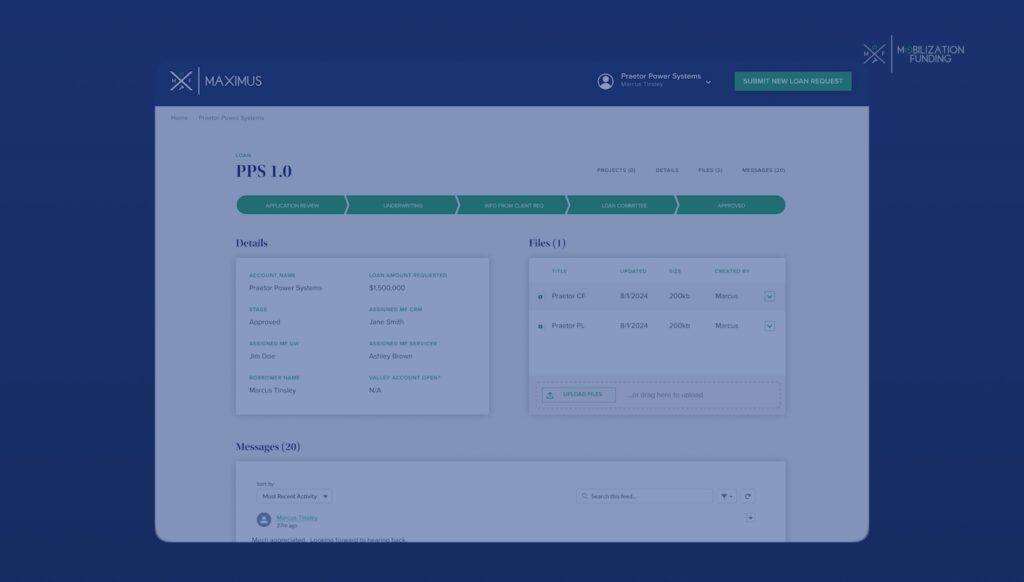
Task: Click Marcus Tinsley's message avatar
Action: (x=264, y=520)
